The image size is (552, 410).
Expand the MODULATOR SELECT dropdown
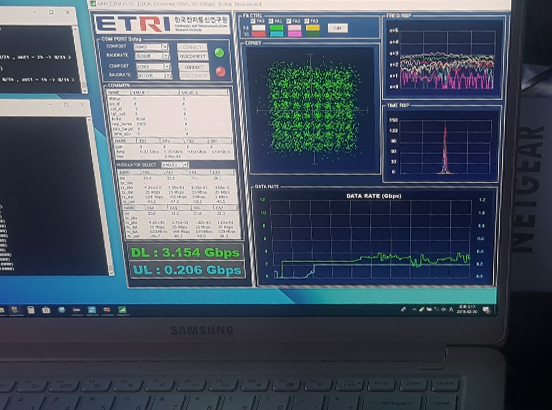[x=175, y=165]
